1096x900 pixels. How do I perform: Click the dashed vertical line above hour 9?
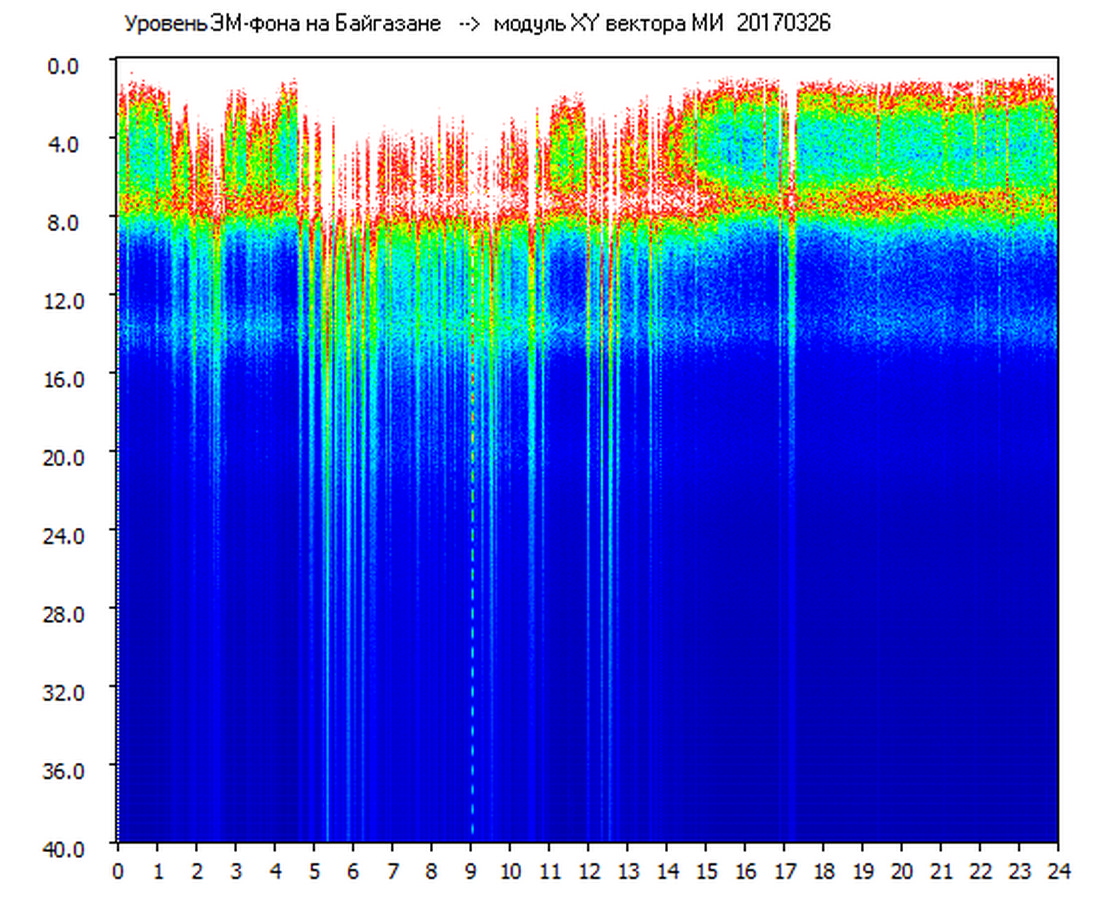(x=472, y=600)
